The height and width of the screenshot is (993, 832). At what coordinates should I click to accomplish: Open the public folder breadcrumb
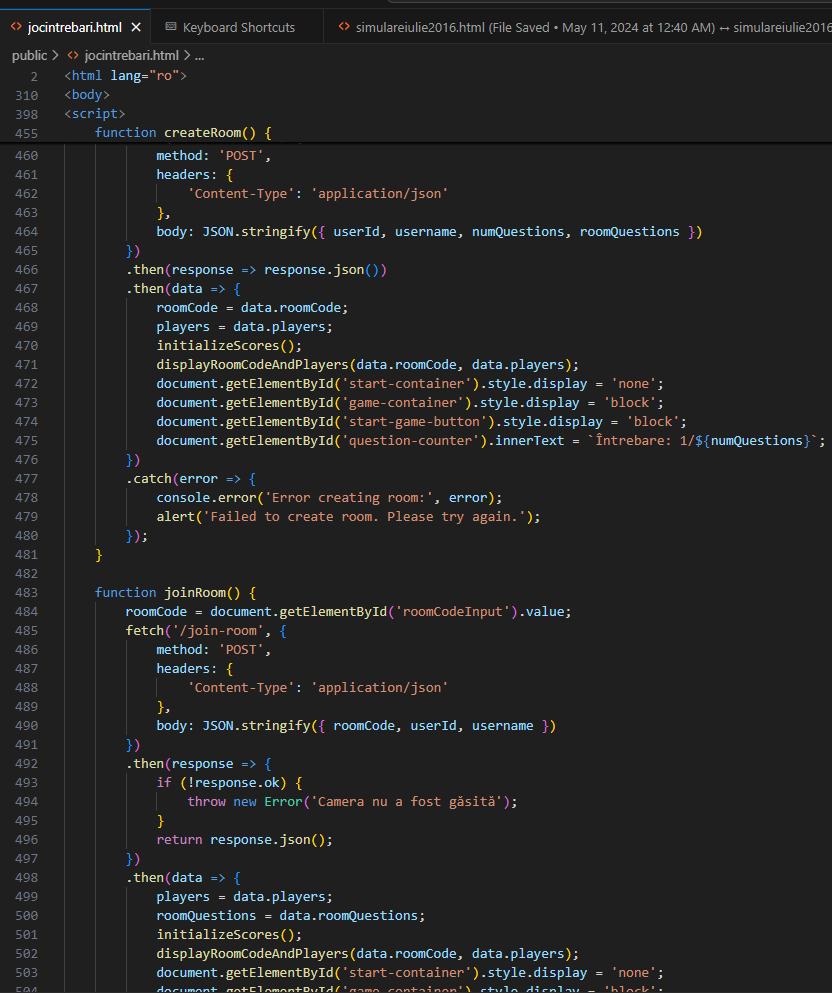pos(29,56)
